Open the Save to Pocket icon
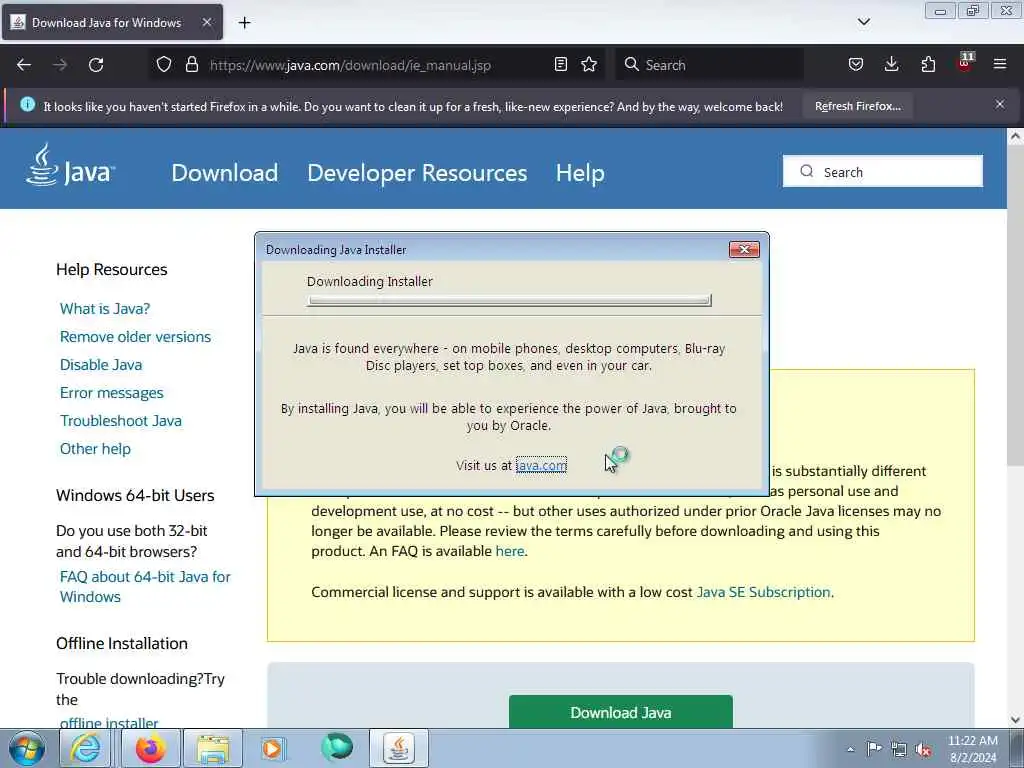1024x768 pixels. click(x=856, y=65)
